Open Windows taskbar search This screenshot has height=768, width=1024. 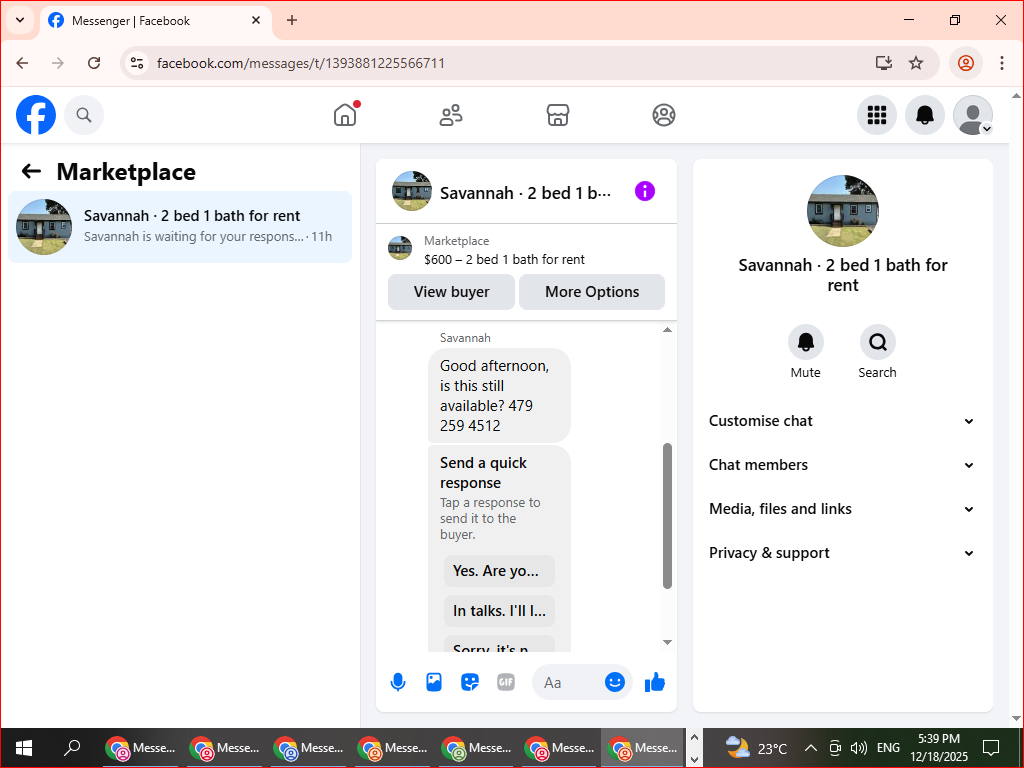[x=72, y=748]
